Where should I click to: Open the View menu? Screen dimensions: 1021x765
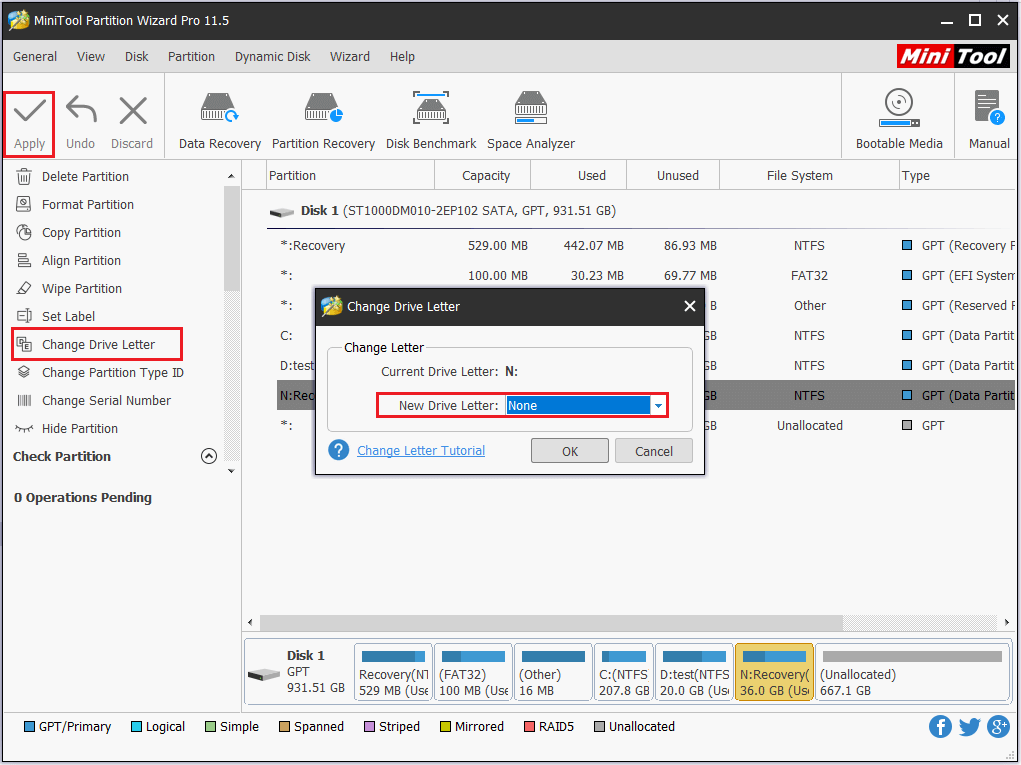[91, 57]
